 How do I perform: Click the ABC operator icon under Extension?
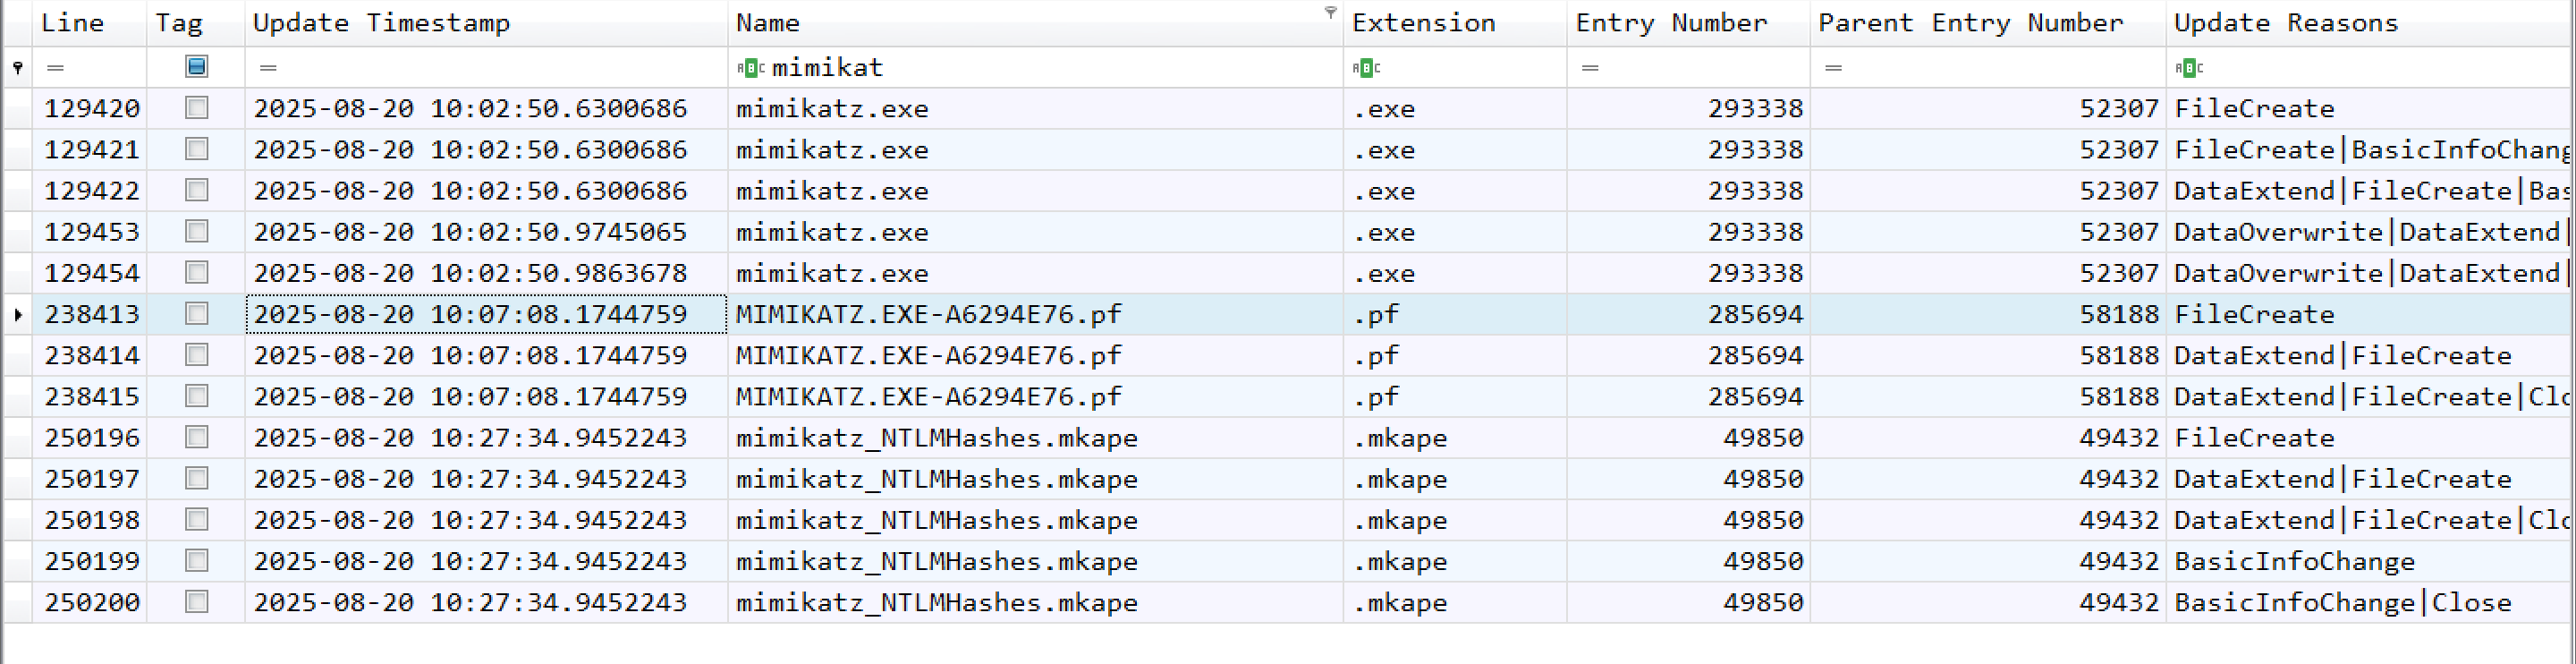pos(1366,68)
